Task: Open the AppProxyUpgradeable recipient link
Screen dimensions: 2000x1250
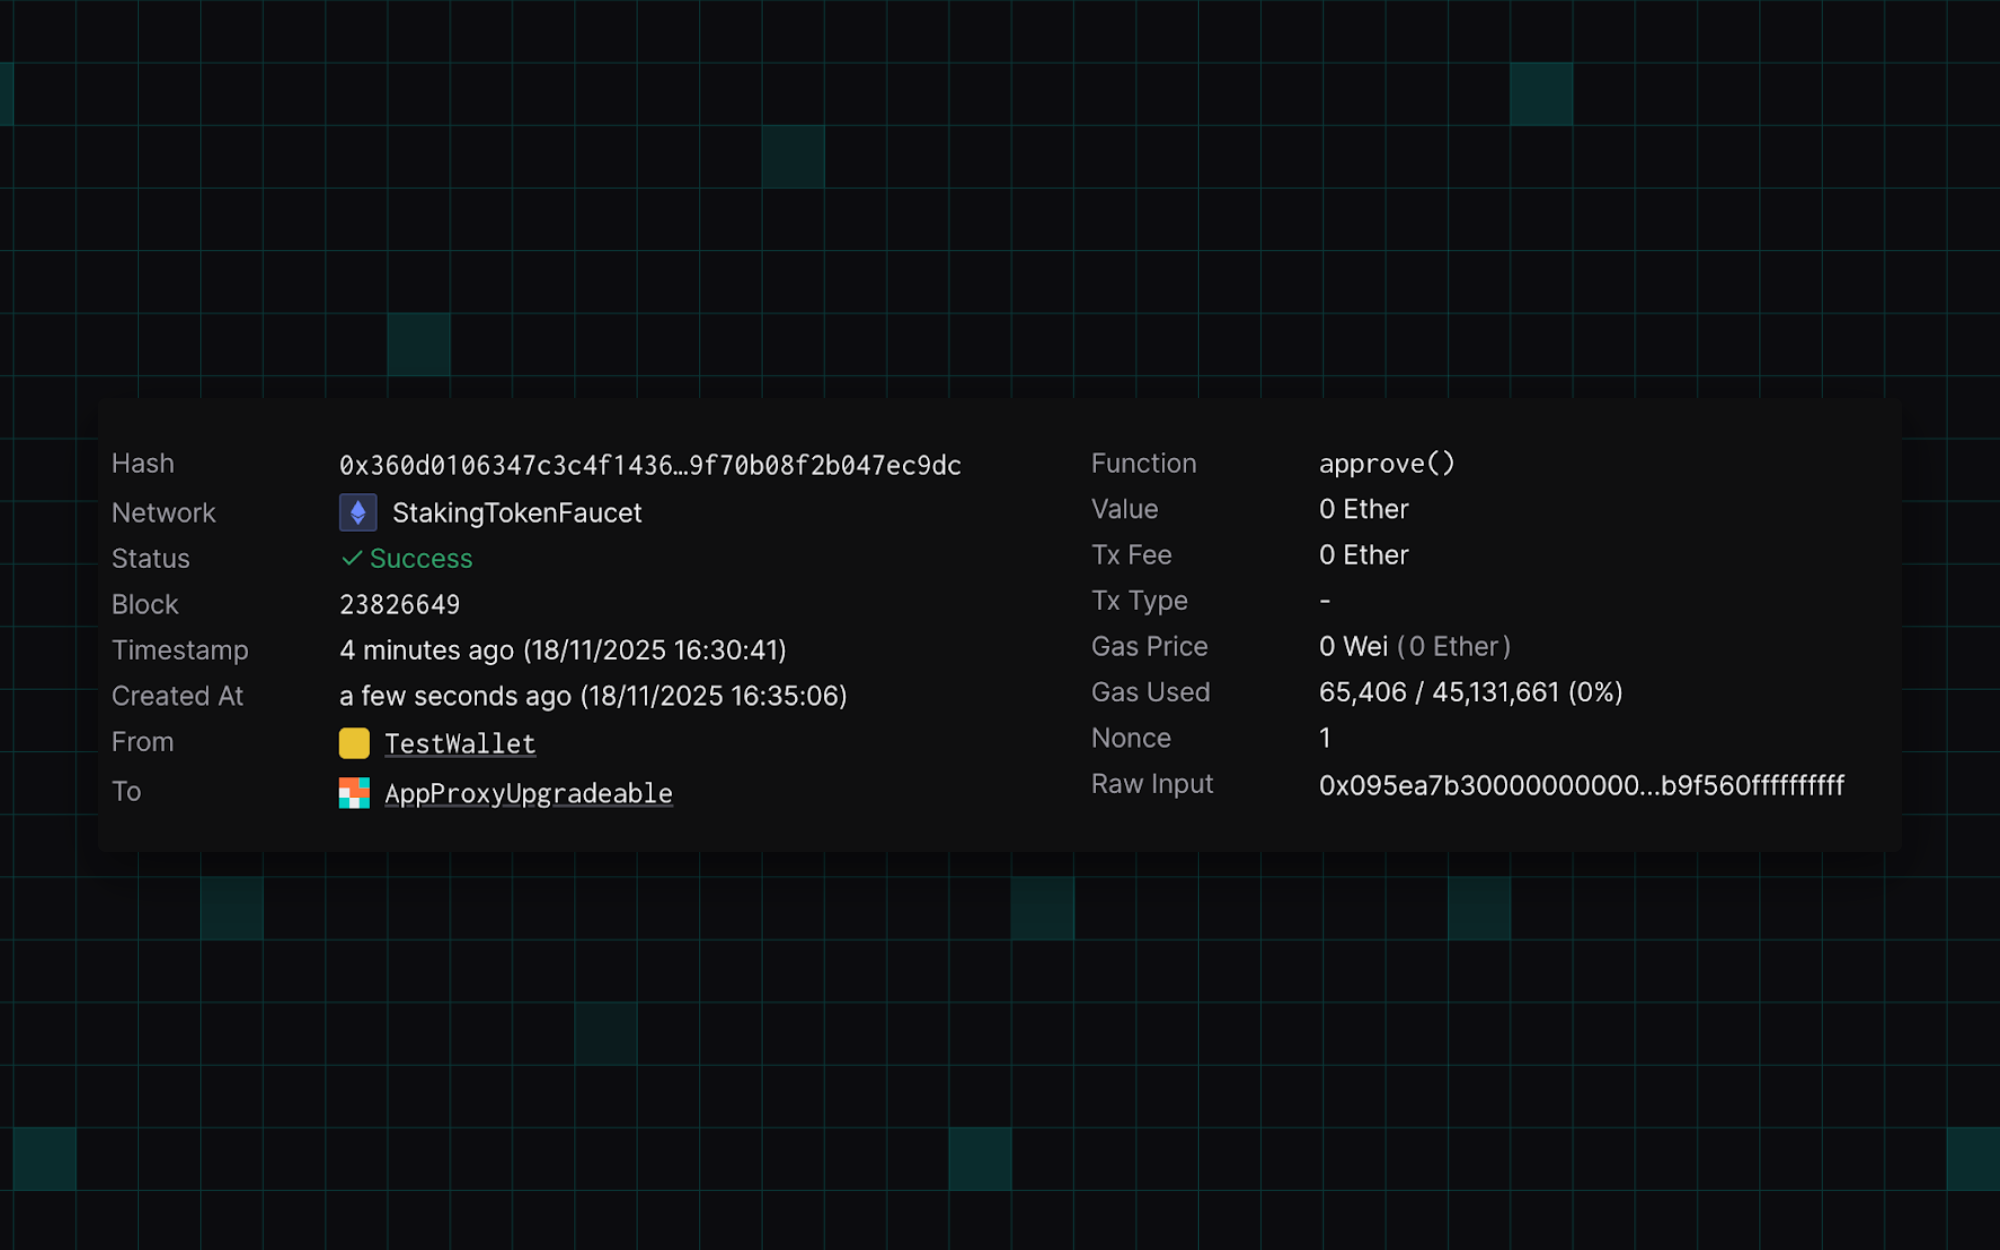Action: pyautogui.click(x=528, y=794)
